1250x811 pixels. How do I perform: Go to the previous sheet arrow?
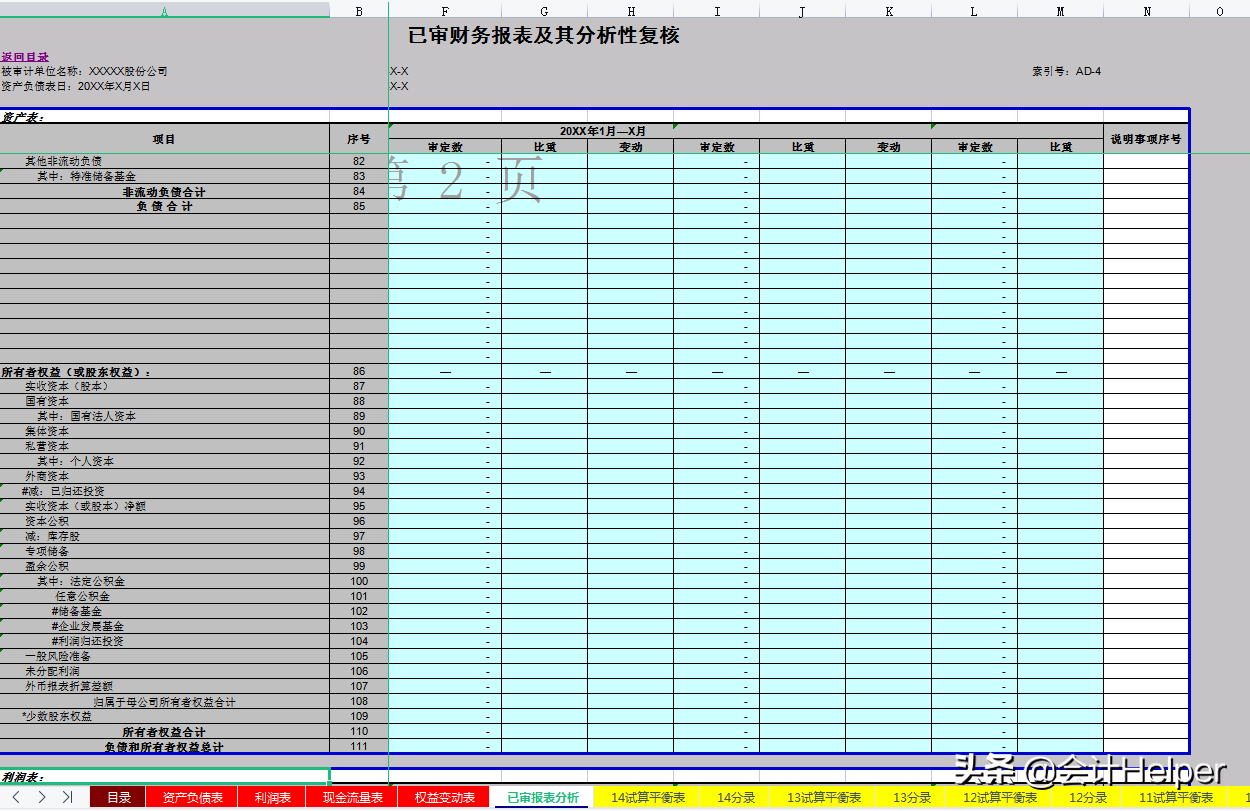[x=17, y=797]
